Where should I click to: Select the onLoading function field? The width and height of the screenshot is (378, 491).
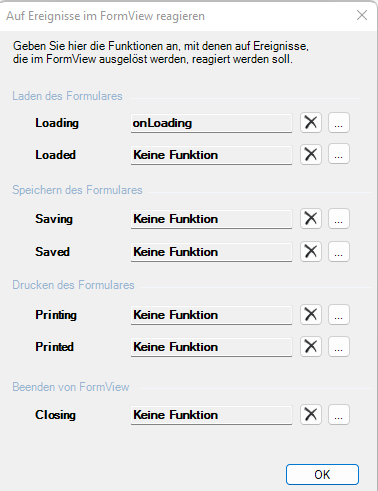pos(211,123)
